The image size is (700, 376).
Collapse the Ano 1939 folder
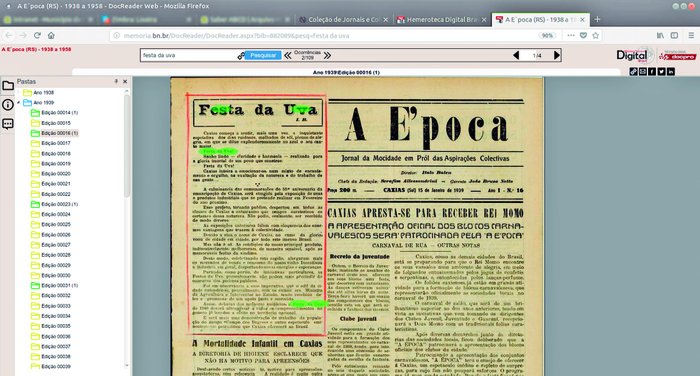tap(19, 103)
